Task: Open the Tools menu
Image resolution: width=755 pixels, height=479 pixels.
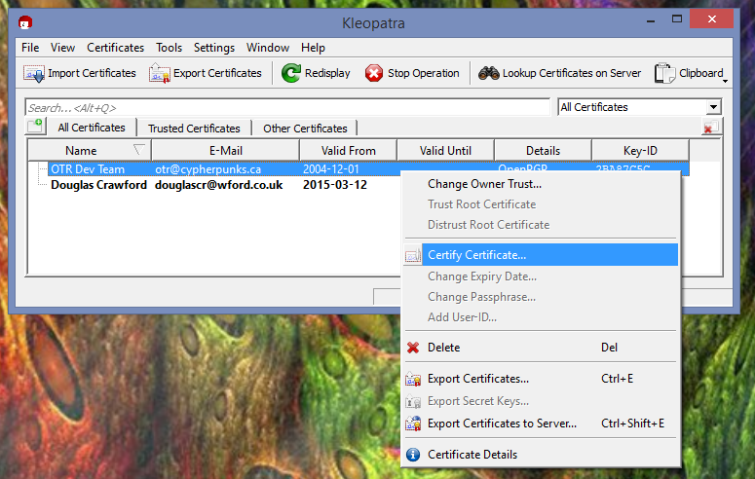Action: [x=169, y=48]
